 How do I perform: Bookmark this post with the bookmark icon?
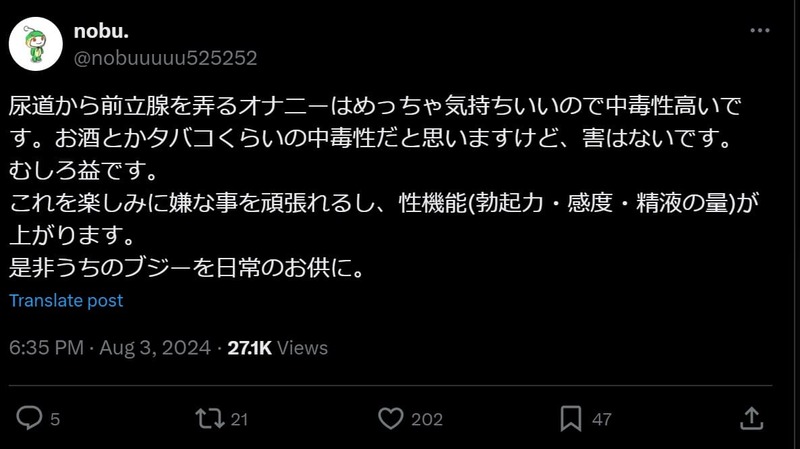pyautogui.click(x=571, y=418)
